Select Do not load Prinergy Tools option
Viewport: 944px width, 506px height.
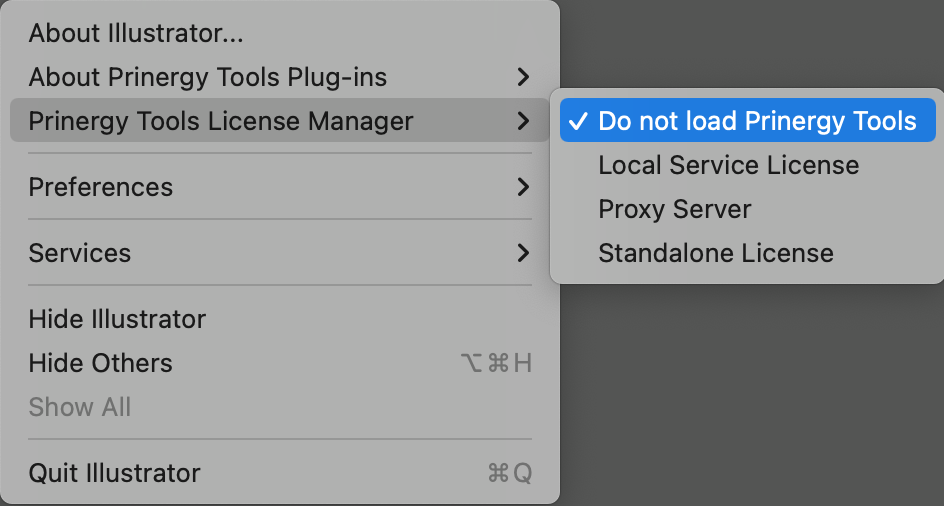[x=757, y=121]
